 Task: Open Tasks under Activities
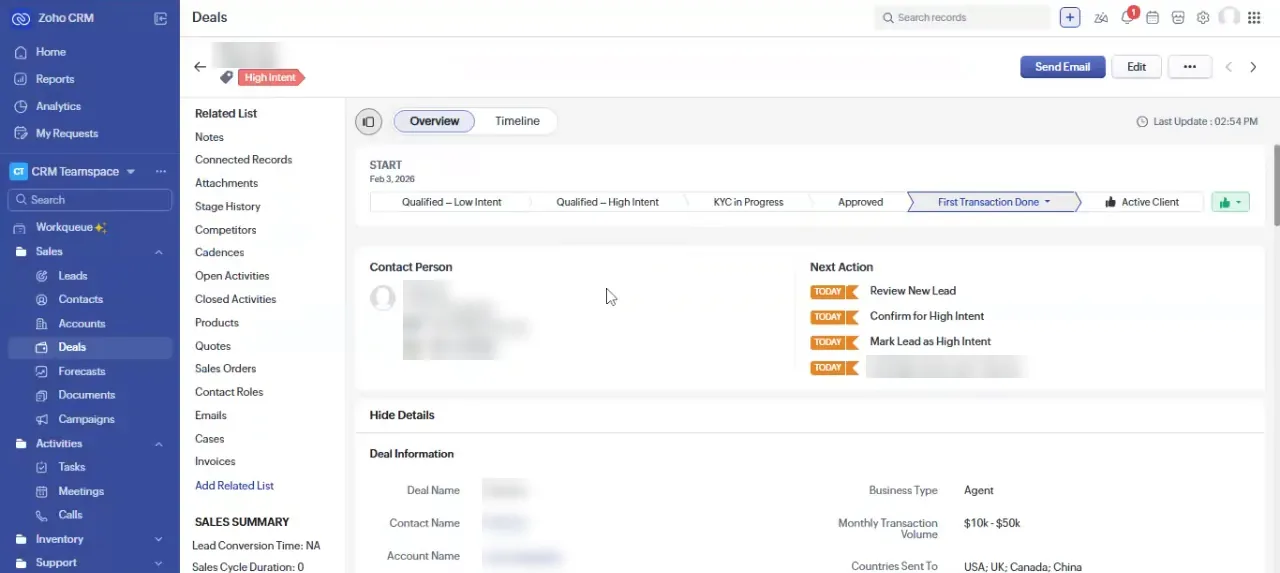tap(71, 467)
